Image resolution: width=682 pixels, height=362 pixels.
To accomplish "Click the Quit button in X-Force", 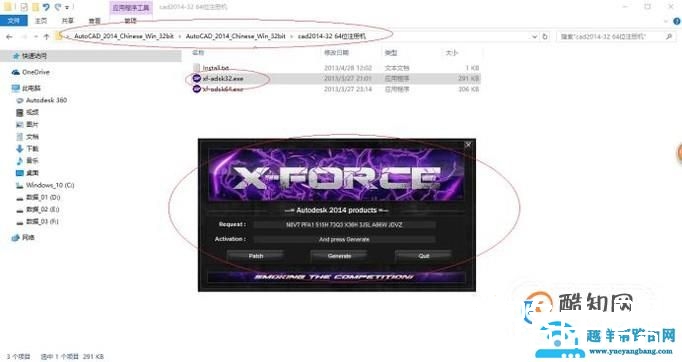I will pyautogui.click(x=424, y=256).
